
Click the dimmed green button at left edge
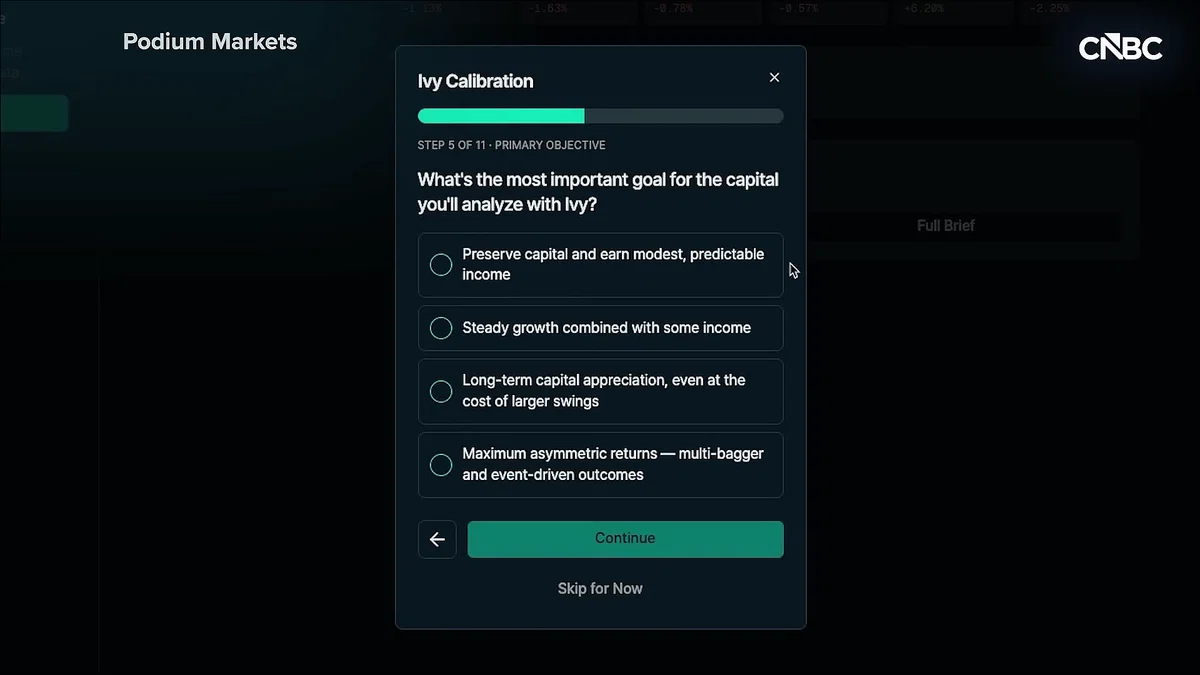coord(34,113)
